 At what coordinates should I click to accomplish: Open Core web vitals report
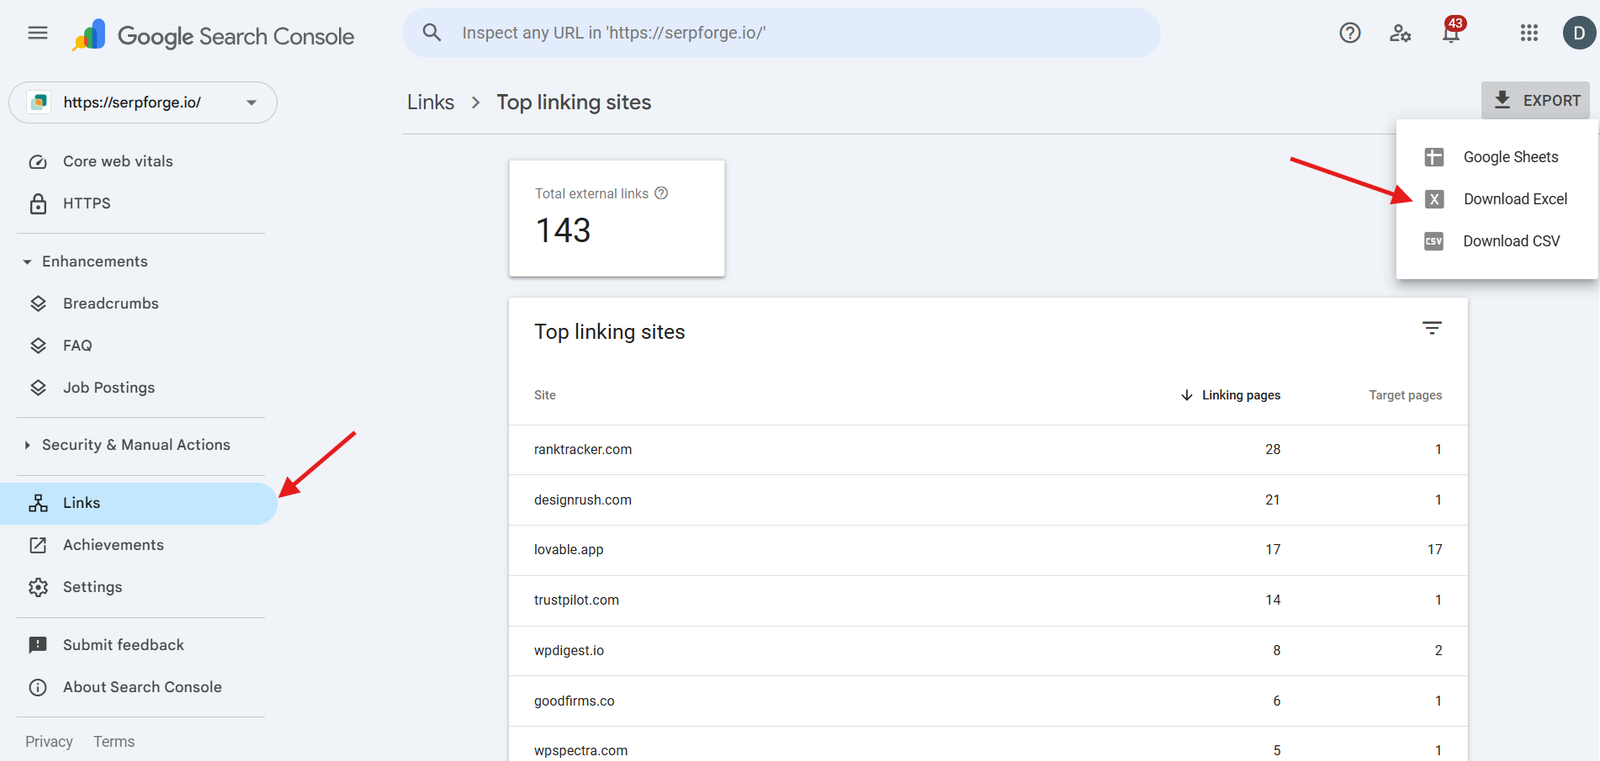click(x=139, y=161)
